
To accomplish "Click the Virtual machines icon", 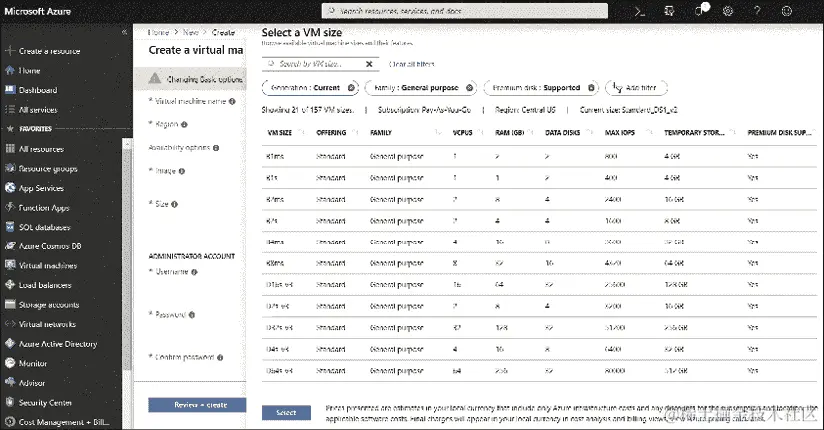I will (9, 265).
